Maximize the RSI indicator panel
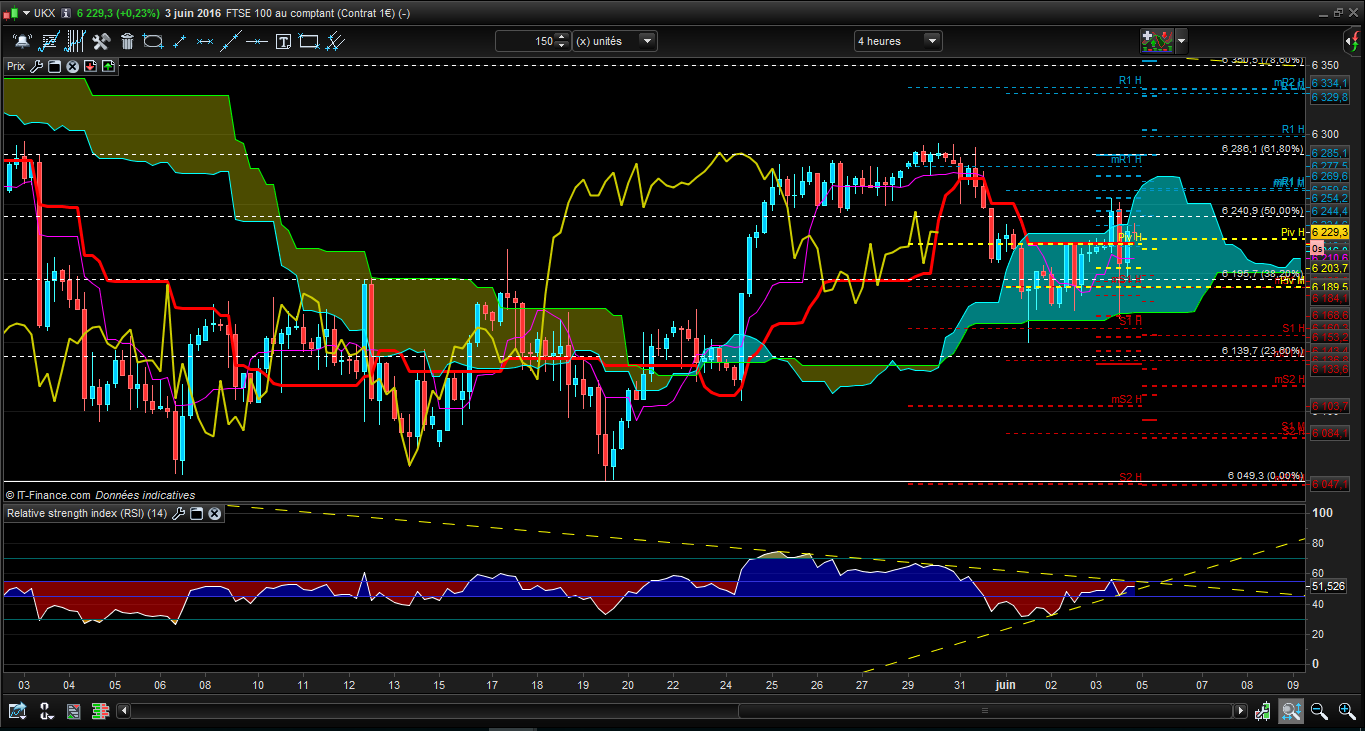Viewport: 1365px width, 731px height. pyautogui.click(x=197, y=513)
